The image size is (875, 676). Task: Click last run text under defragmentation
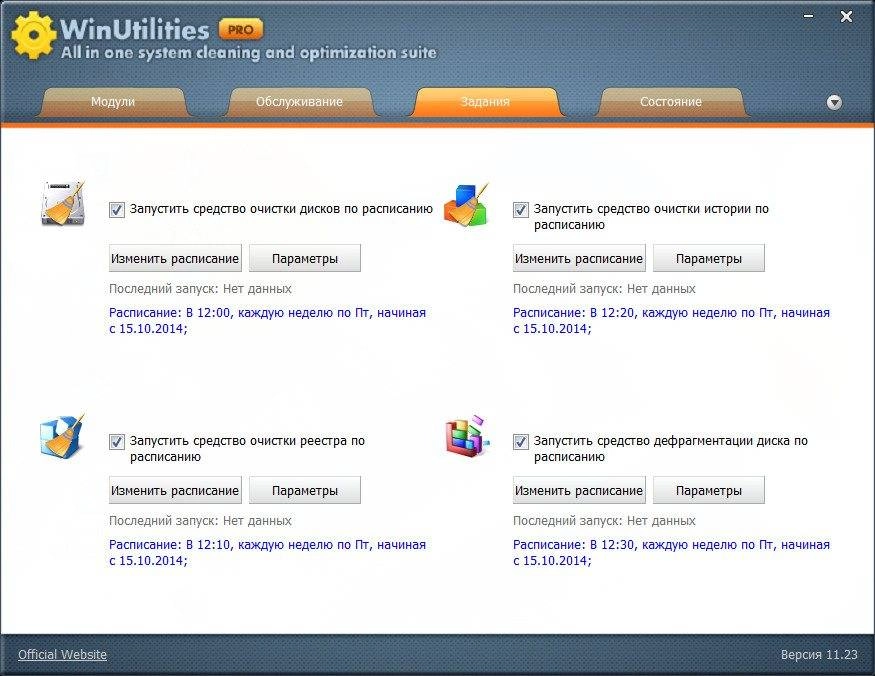coord(604,520)
